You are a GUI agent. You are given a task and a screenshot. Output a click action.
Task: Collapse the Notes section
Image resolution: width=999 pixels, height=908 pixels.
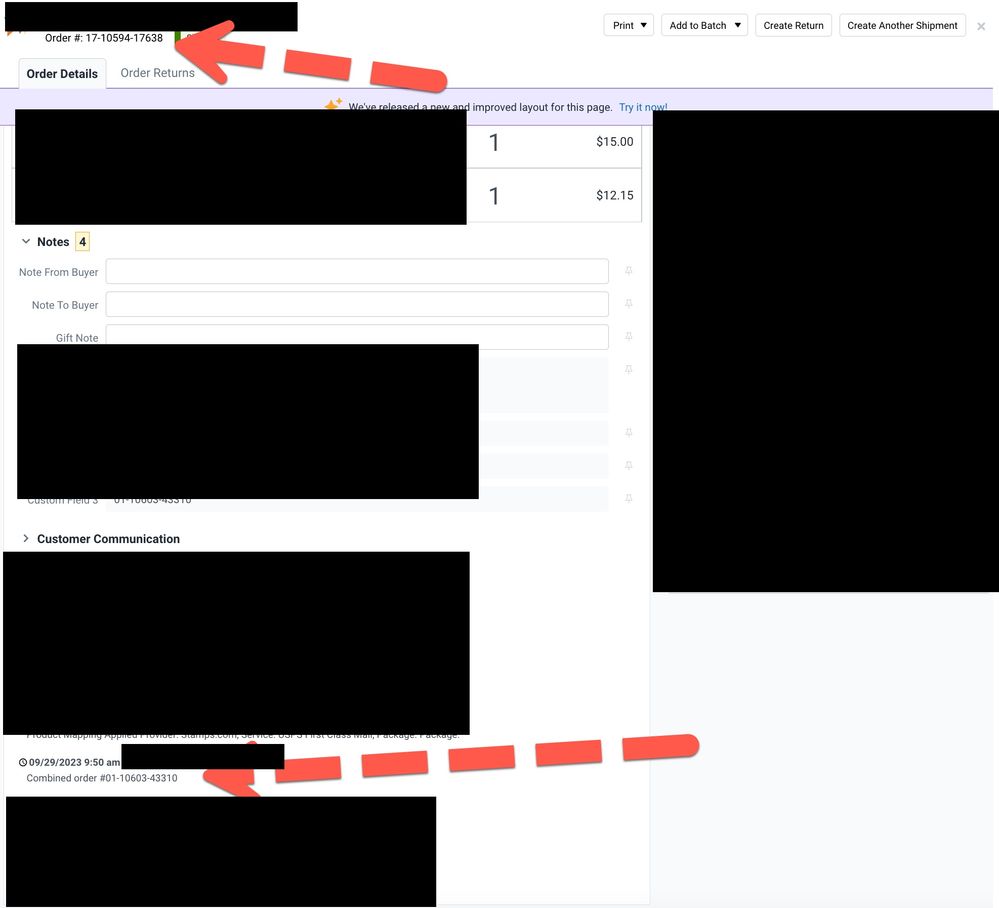[26, 242]
